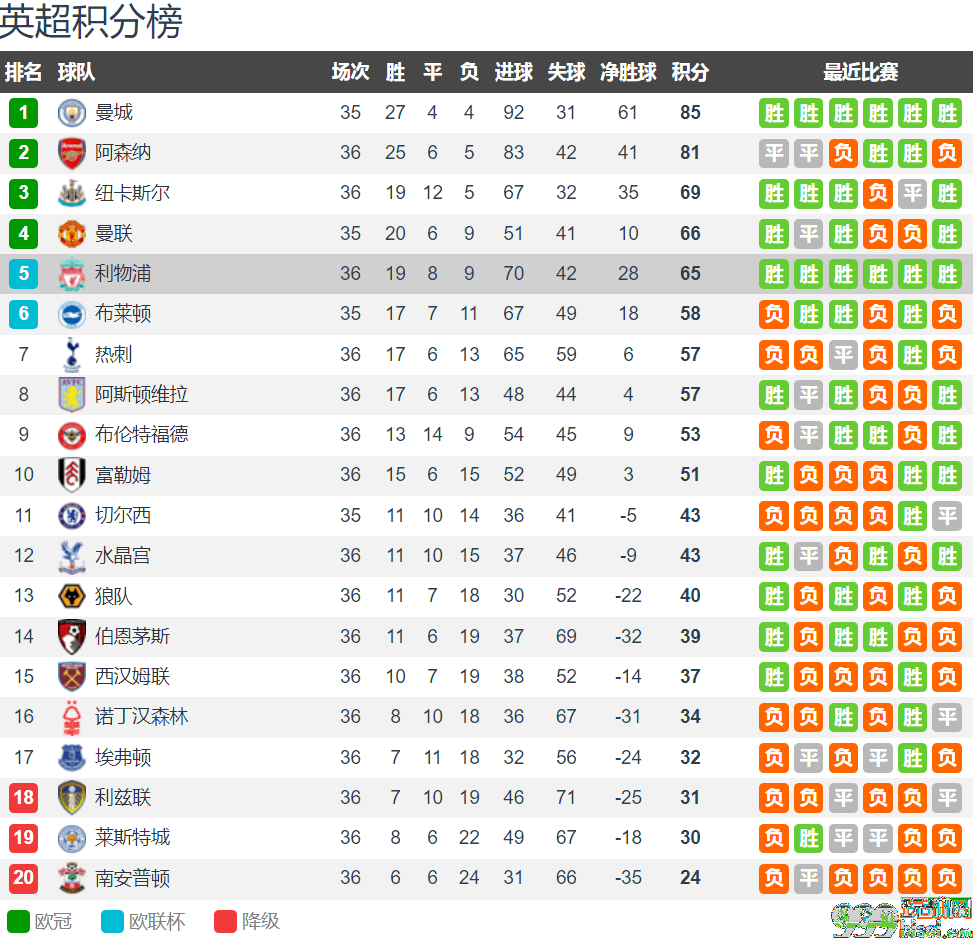Click the red rank 20 badge
Screen dimensions: 973x939
pos(24,878)
